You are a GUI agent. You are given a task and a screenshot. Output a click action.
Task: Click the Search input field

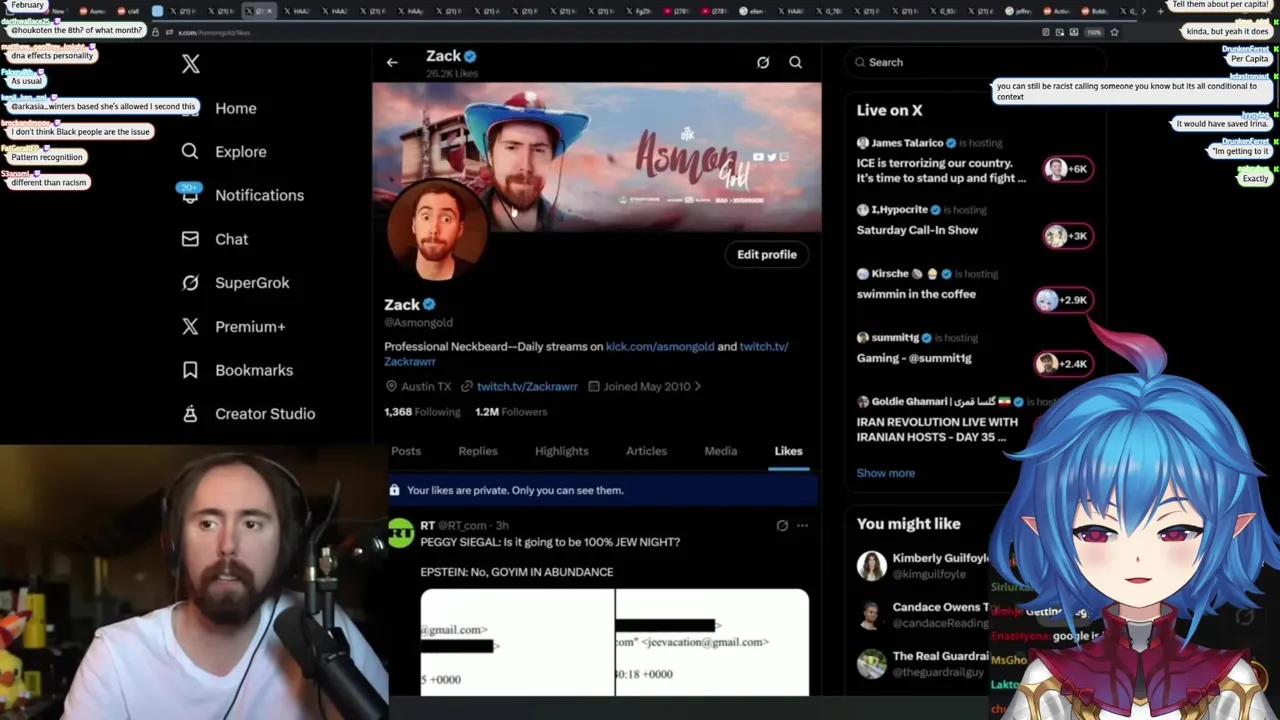(x=975, y=62)
